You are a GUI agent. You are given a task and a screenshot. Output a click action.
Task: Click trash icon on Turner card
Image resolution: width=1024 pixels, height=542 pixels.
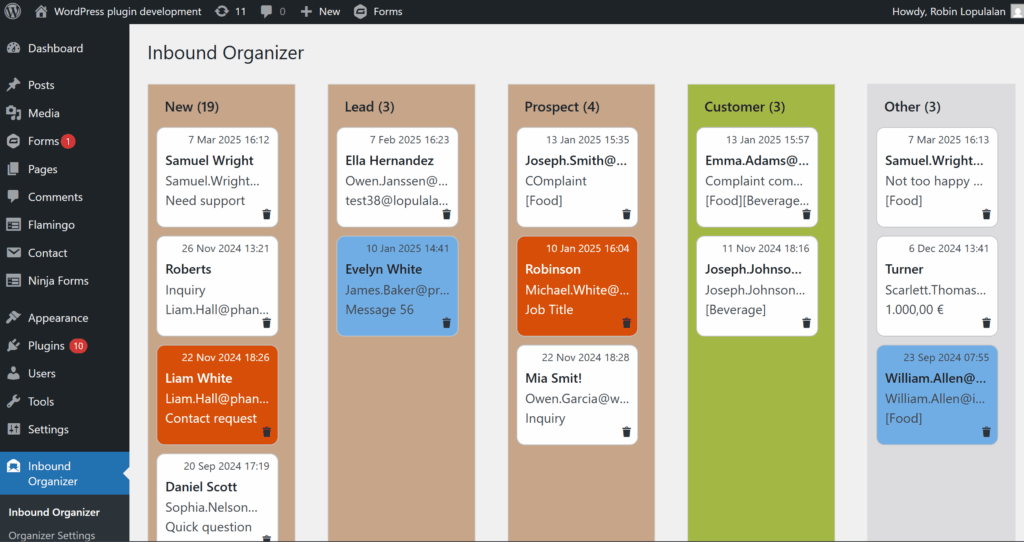point(987,323)
